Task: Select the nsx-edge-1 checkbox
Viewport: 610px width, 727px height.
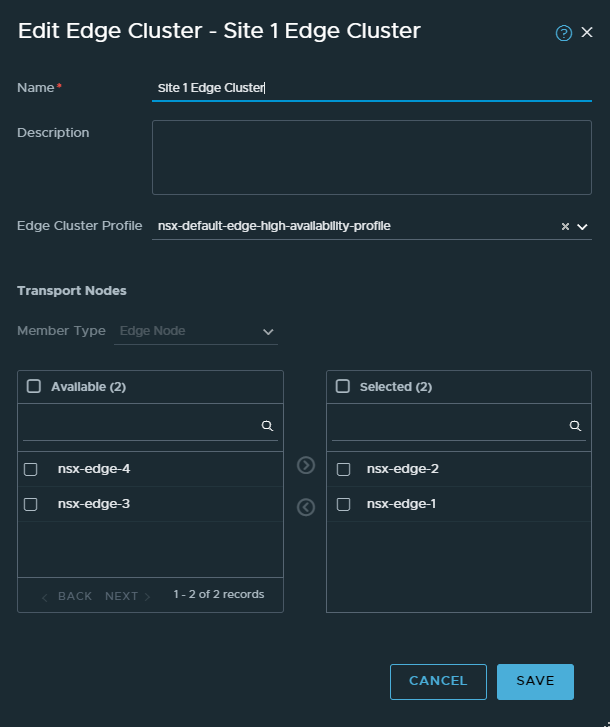Action: pyautogui.click(x=344, y=504)
